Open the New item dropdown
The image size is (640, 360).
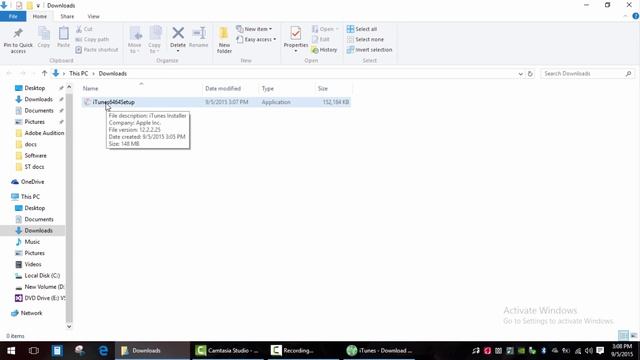tap(254, 29)
